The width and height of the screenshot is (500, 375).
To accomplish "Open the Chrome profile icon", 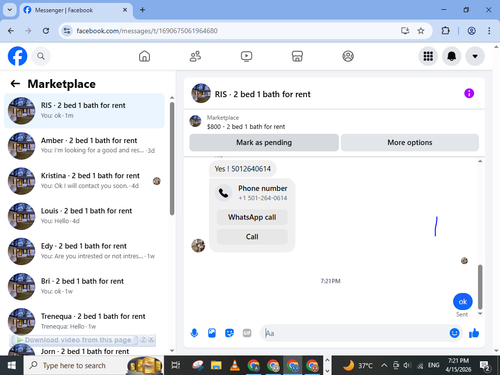I will click(x=471, y=31).
